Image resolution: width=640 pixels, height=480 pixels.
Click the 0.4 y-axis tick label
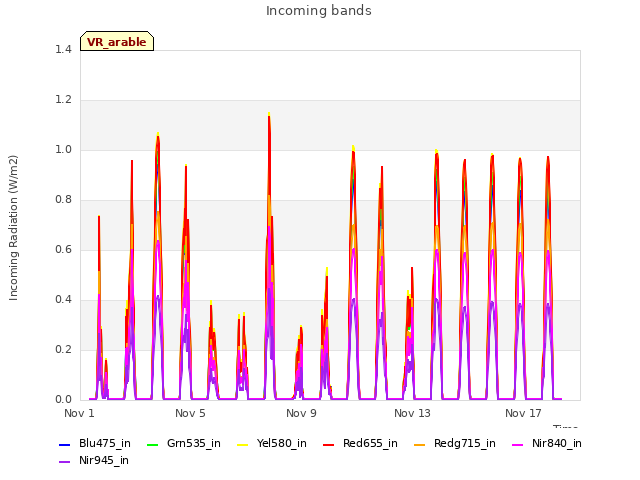[63, 300]
